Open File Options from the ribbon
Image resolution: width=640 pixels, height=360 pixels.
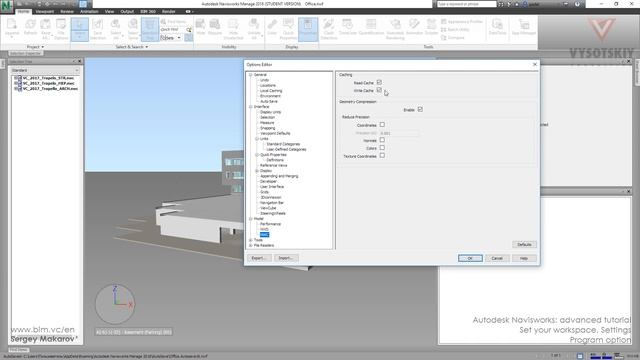point(61,29)
